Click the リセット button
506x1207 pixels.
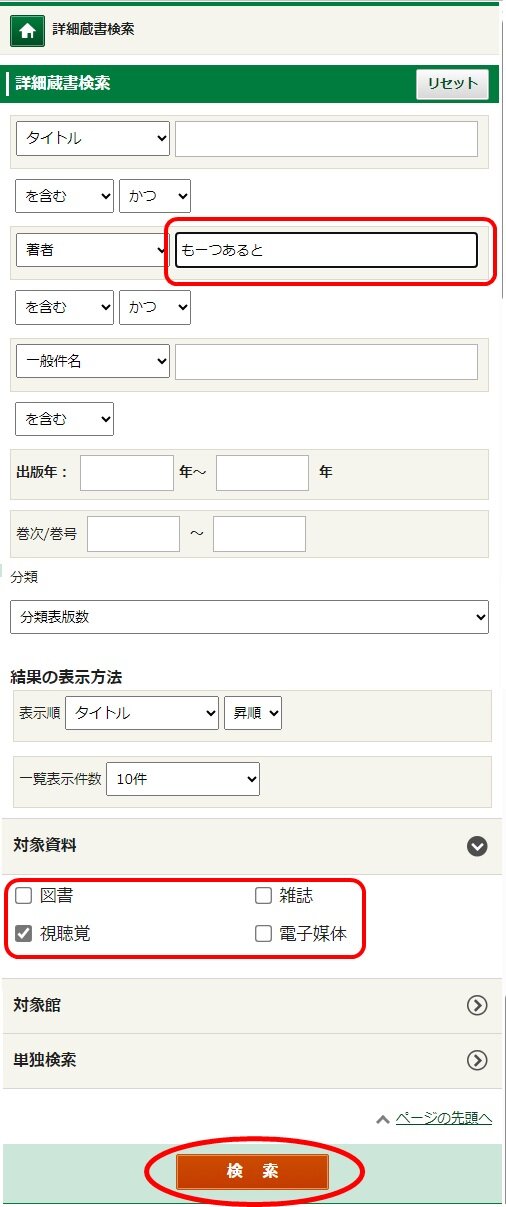[x=452, y=84]
